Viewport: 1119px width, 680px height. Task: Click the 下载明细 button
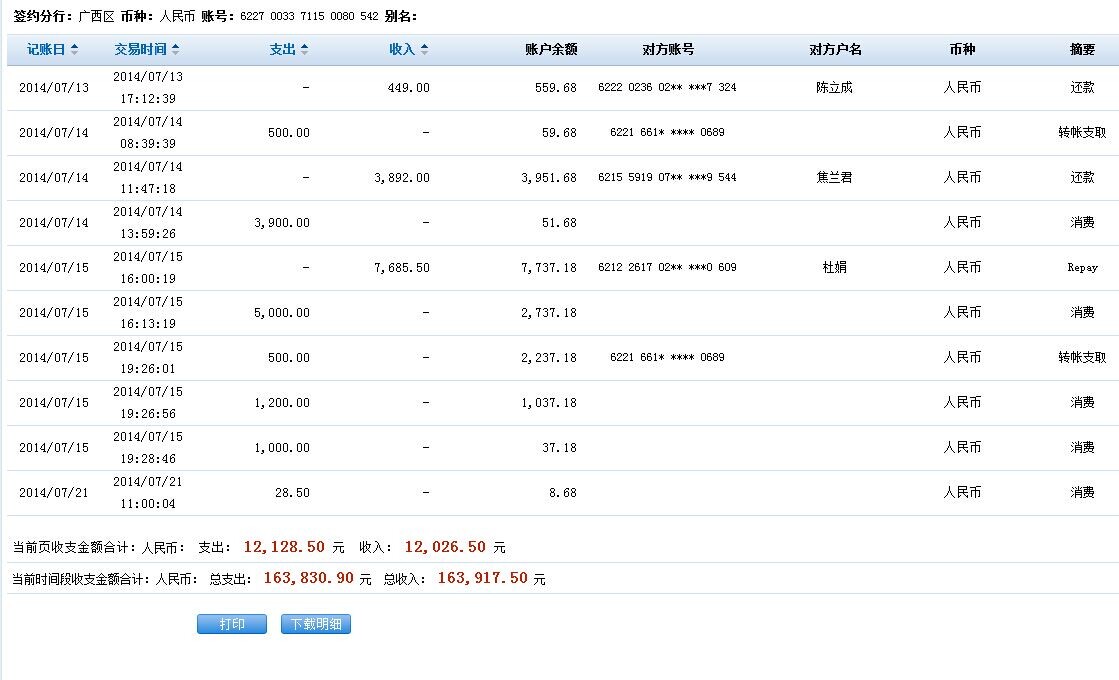tap(316, 624)
